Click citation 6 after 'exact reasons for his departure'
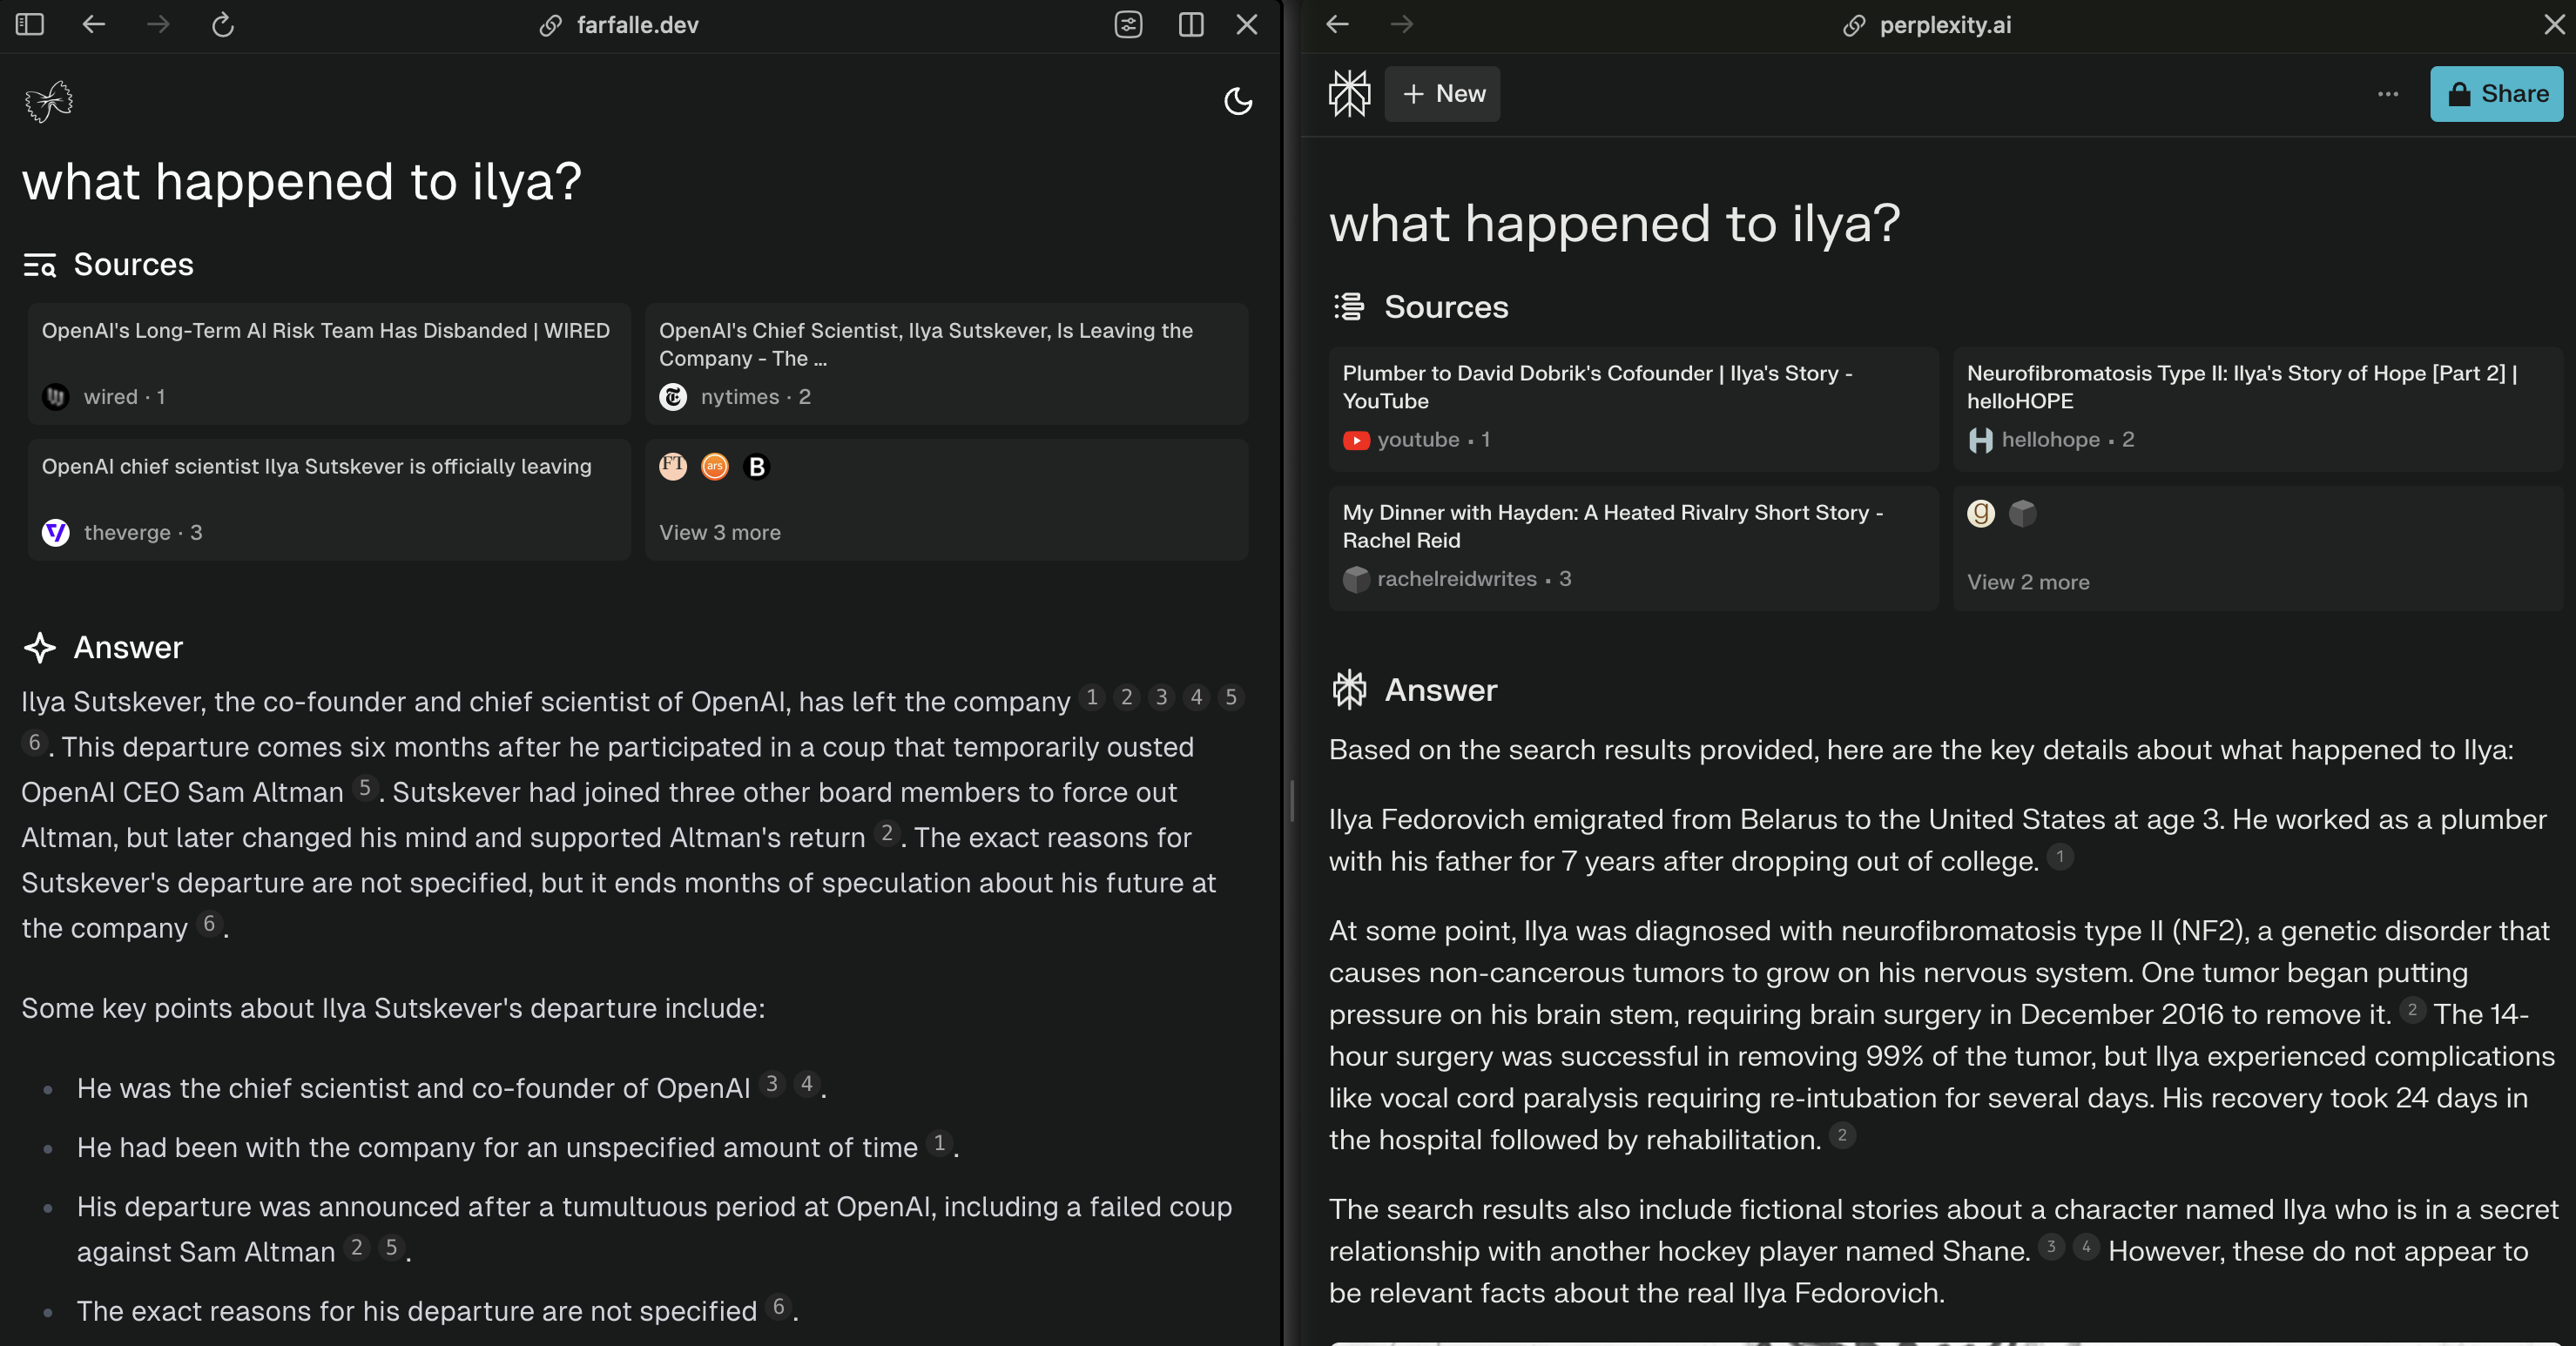Image resolution: width=2576 pixels, height=1346 pixels. point(779,1306)
